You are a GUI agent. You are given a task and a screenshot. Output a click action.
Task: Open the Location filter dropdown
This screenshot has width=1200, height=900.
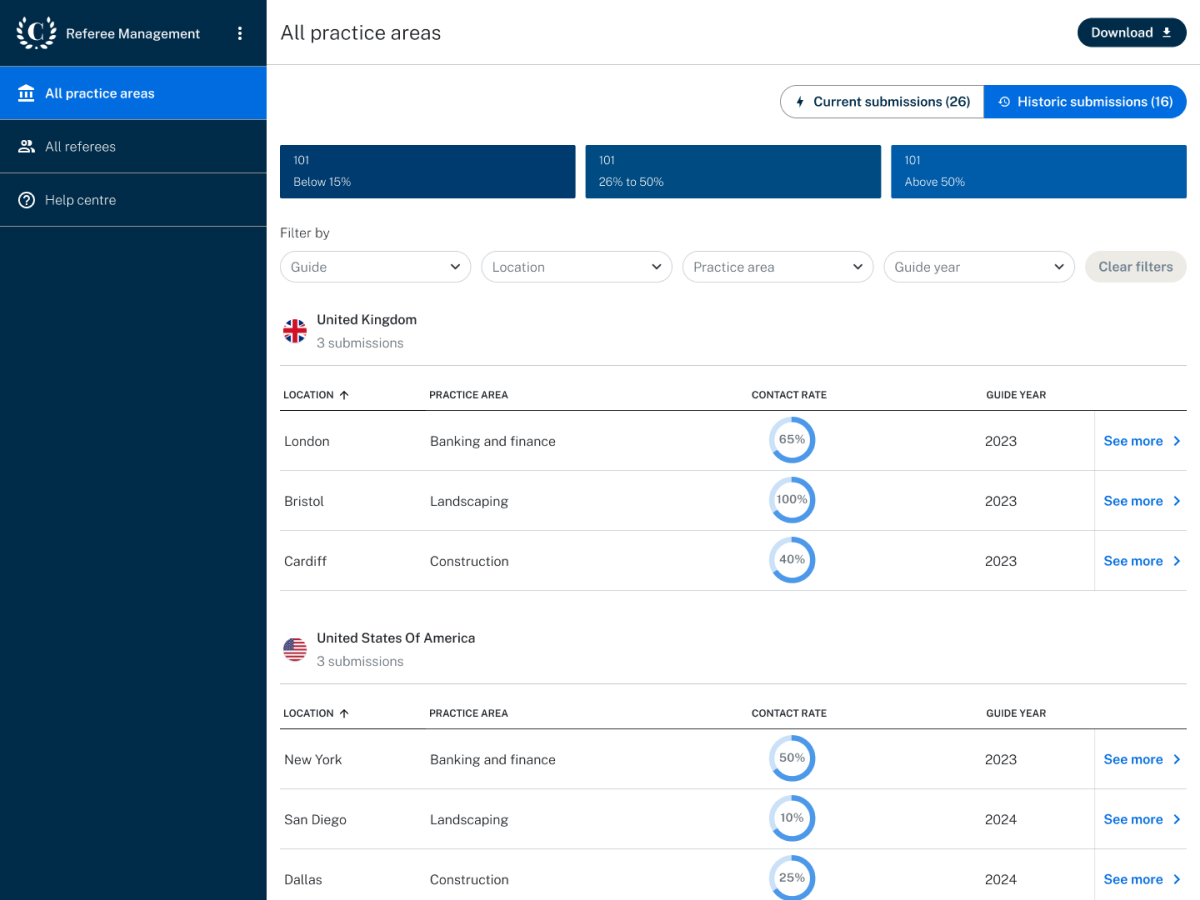click(576, 267)
